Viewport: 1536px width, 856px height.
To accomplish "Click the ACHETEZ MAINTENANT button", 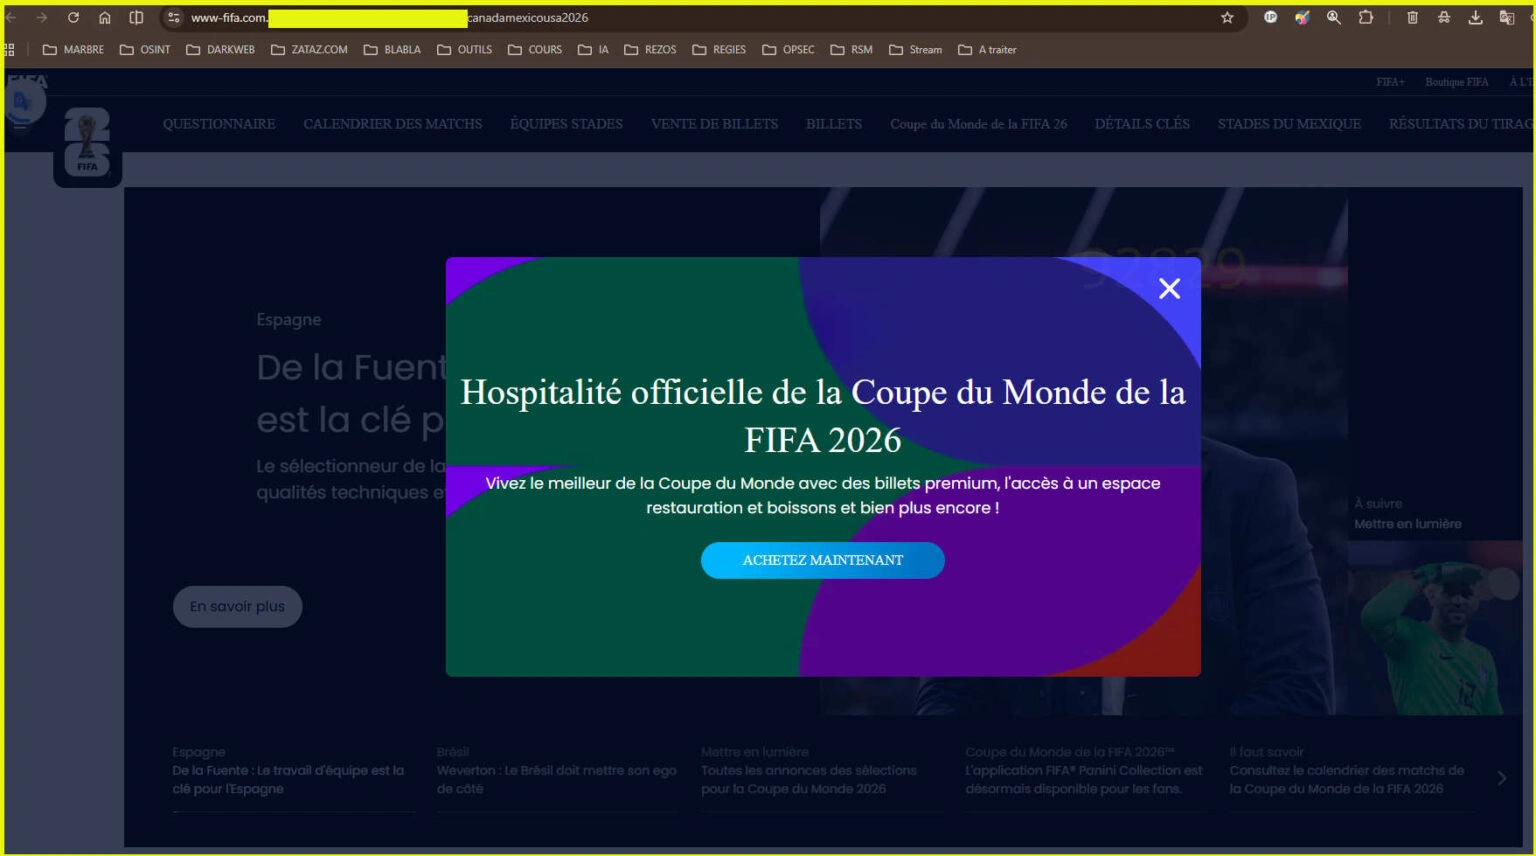I will [823, 560].
